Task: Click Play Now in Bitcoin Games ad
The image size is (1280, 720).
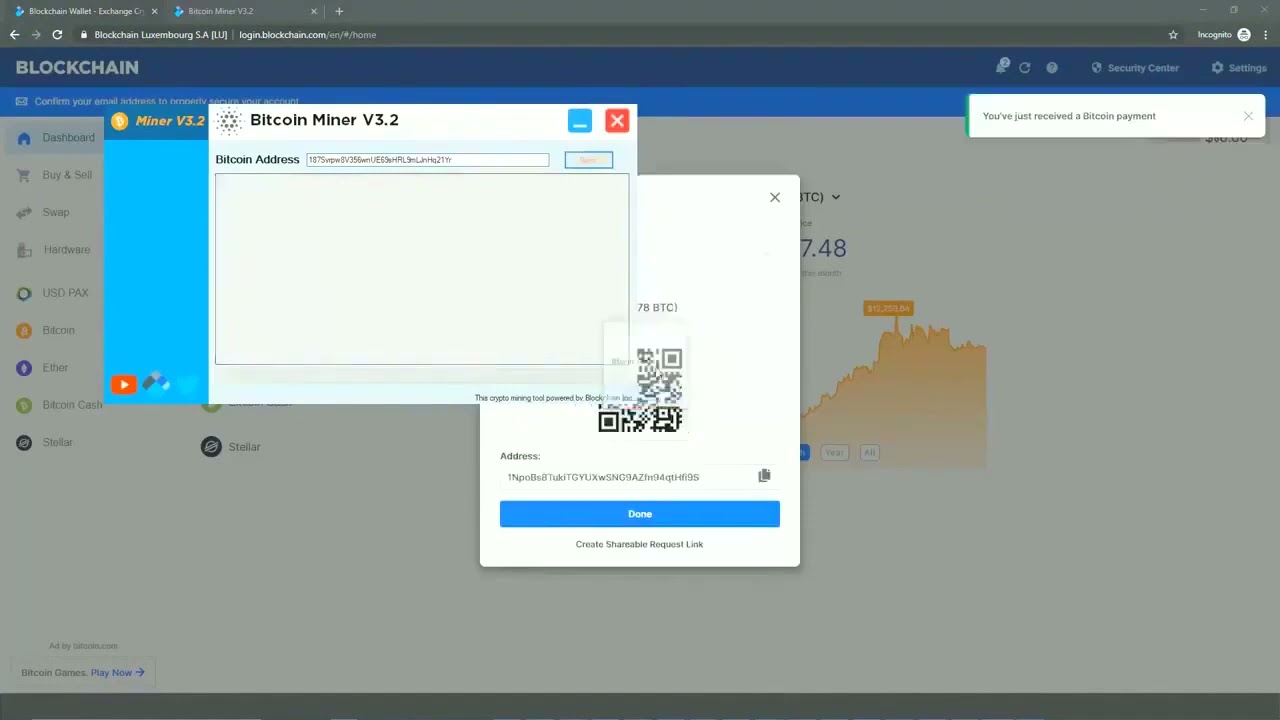Action: [118, 672]
